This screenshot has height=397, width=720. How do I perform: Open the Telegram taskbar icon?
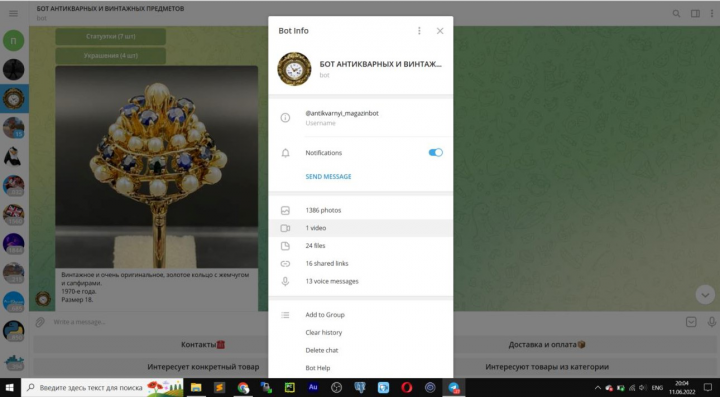454,388
